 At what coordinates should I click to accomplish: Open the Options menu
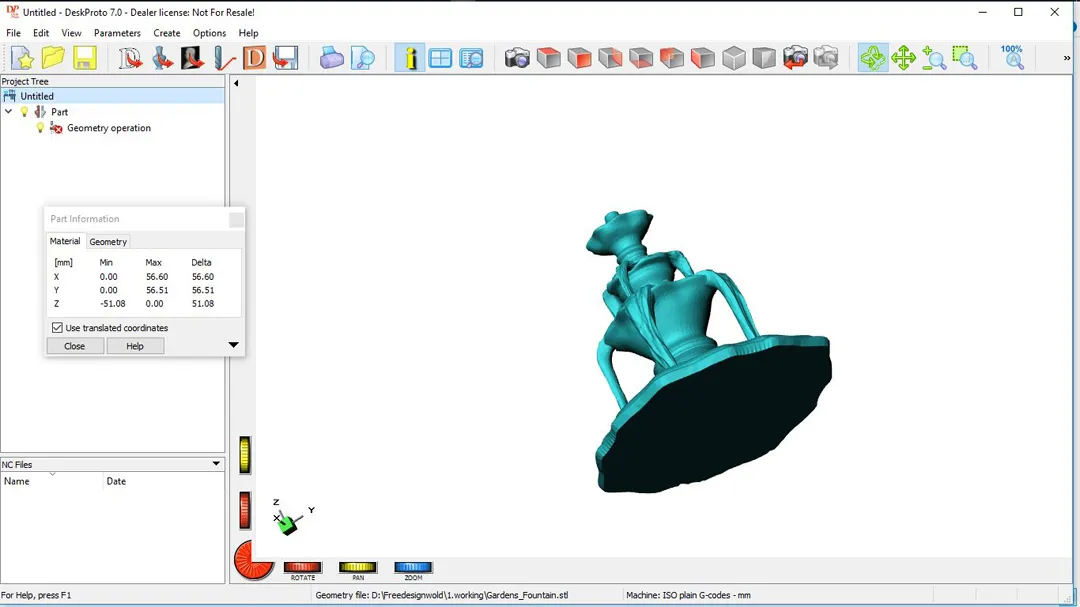tap(209, 33)
